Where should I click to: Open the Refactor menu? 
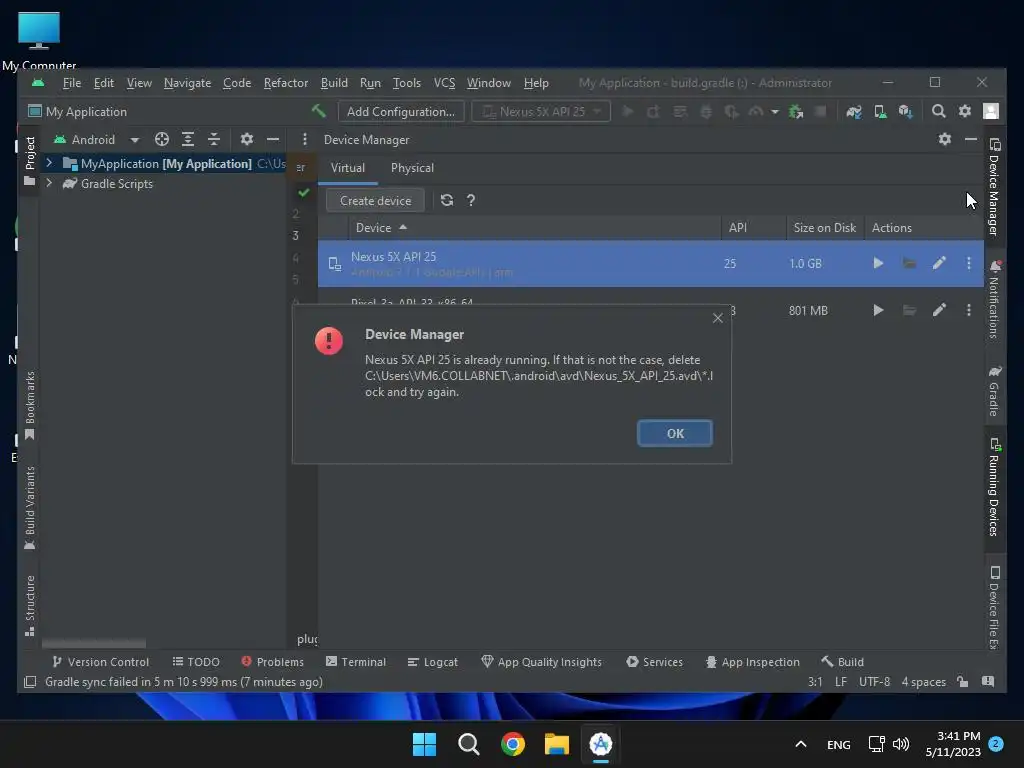[x=285, y=83]
